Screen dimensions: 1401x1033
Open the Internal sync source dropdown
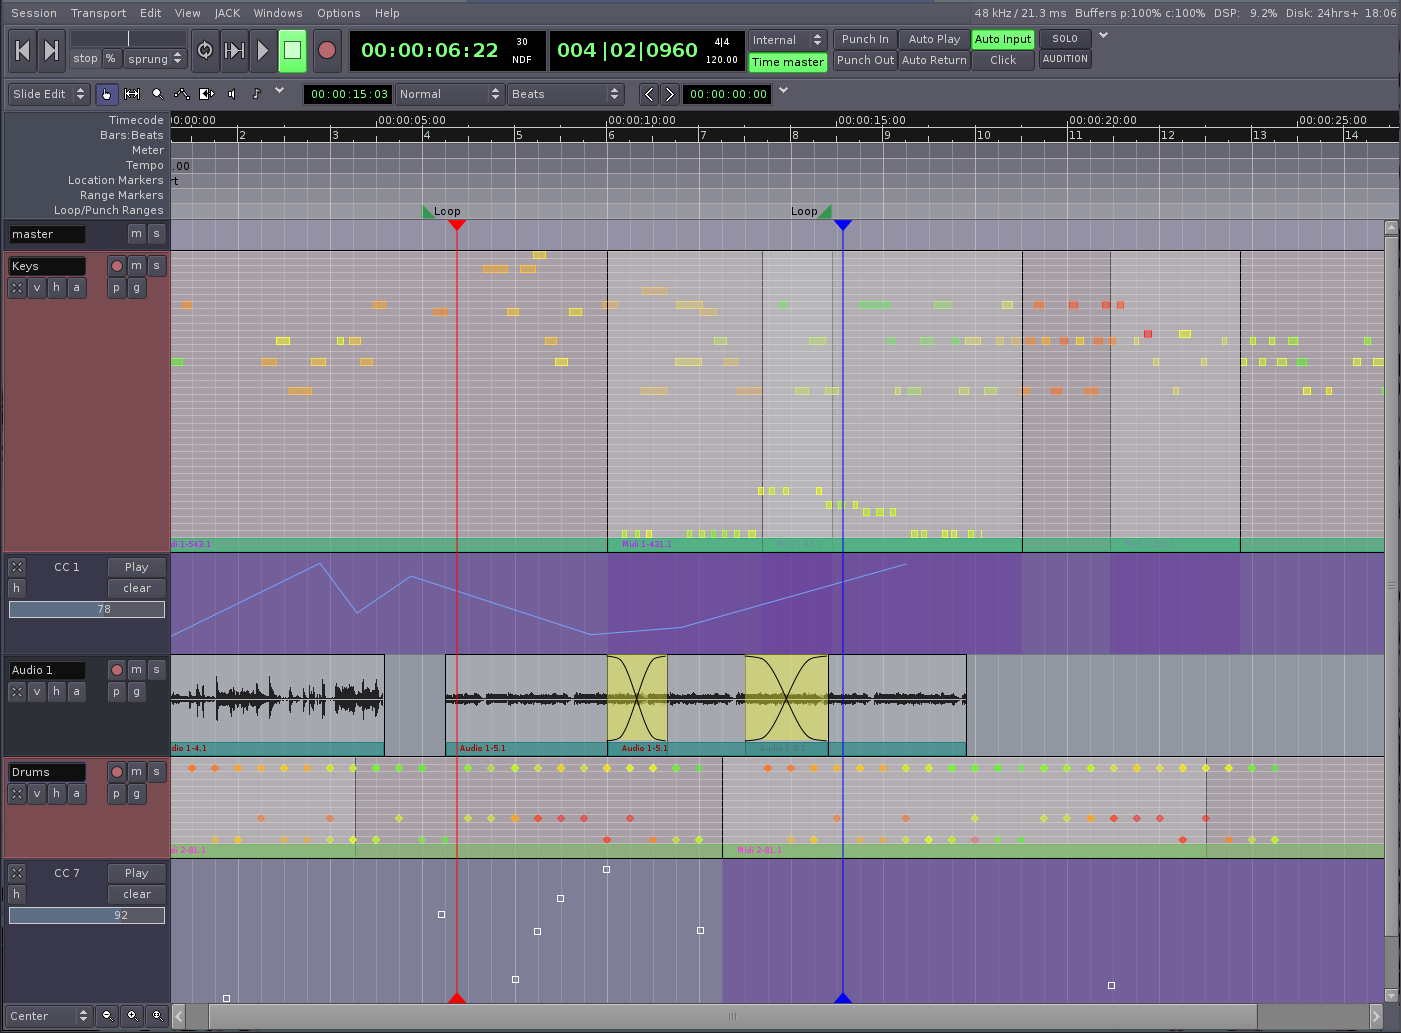[x=788, y=40]
